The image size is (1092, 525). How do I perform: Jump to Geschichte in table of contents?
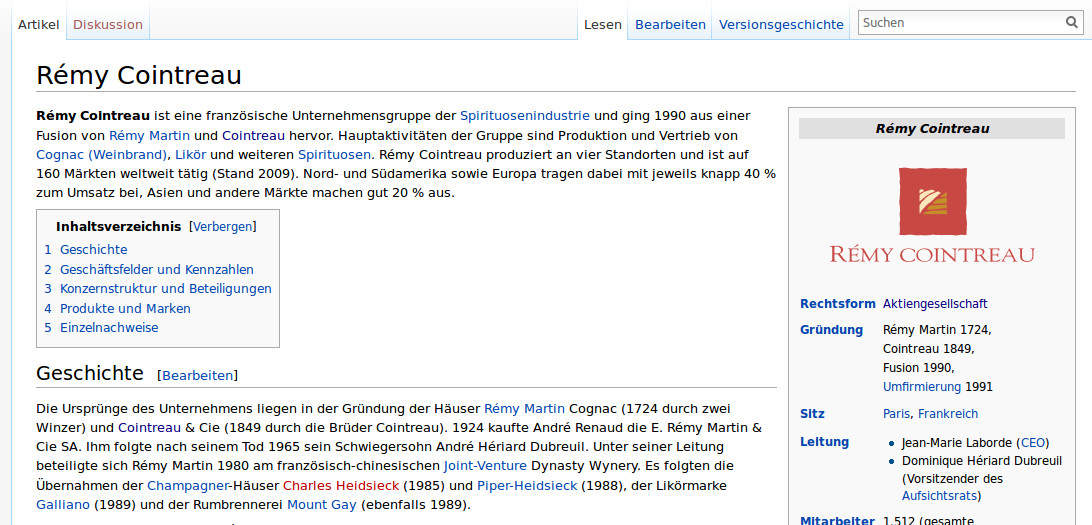93,250
